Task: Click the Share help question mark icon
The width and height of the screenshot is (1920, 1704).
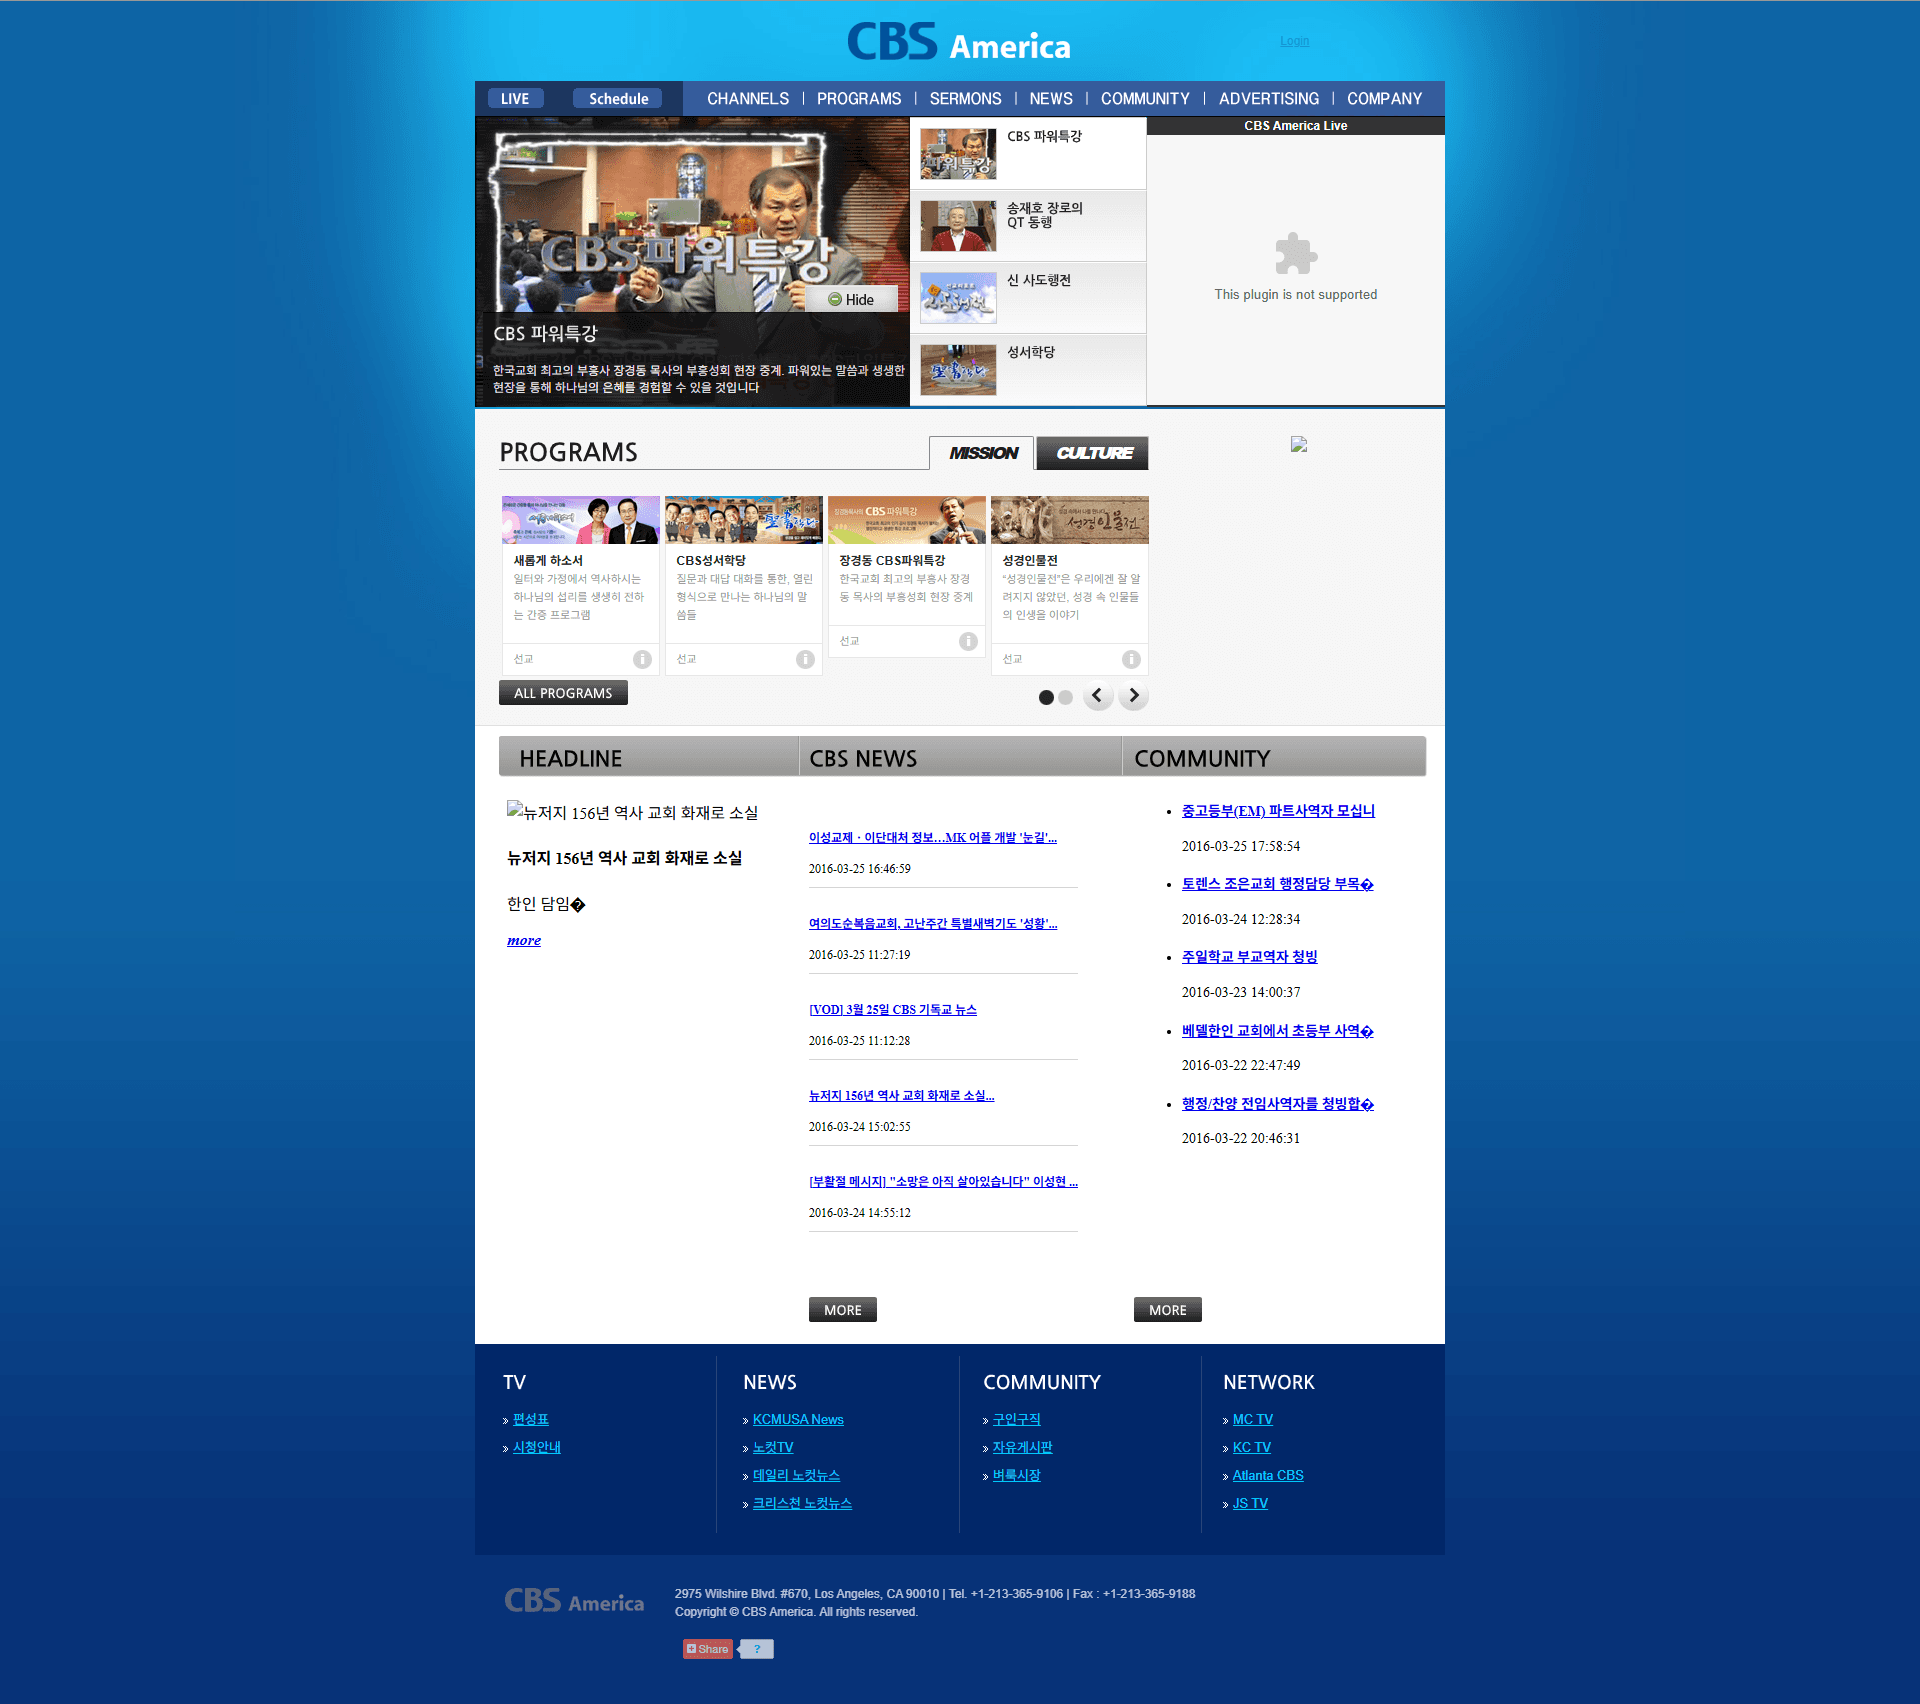Action: (757, 1649)
